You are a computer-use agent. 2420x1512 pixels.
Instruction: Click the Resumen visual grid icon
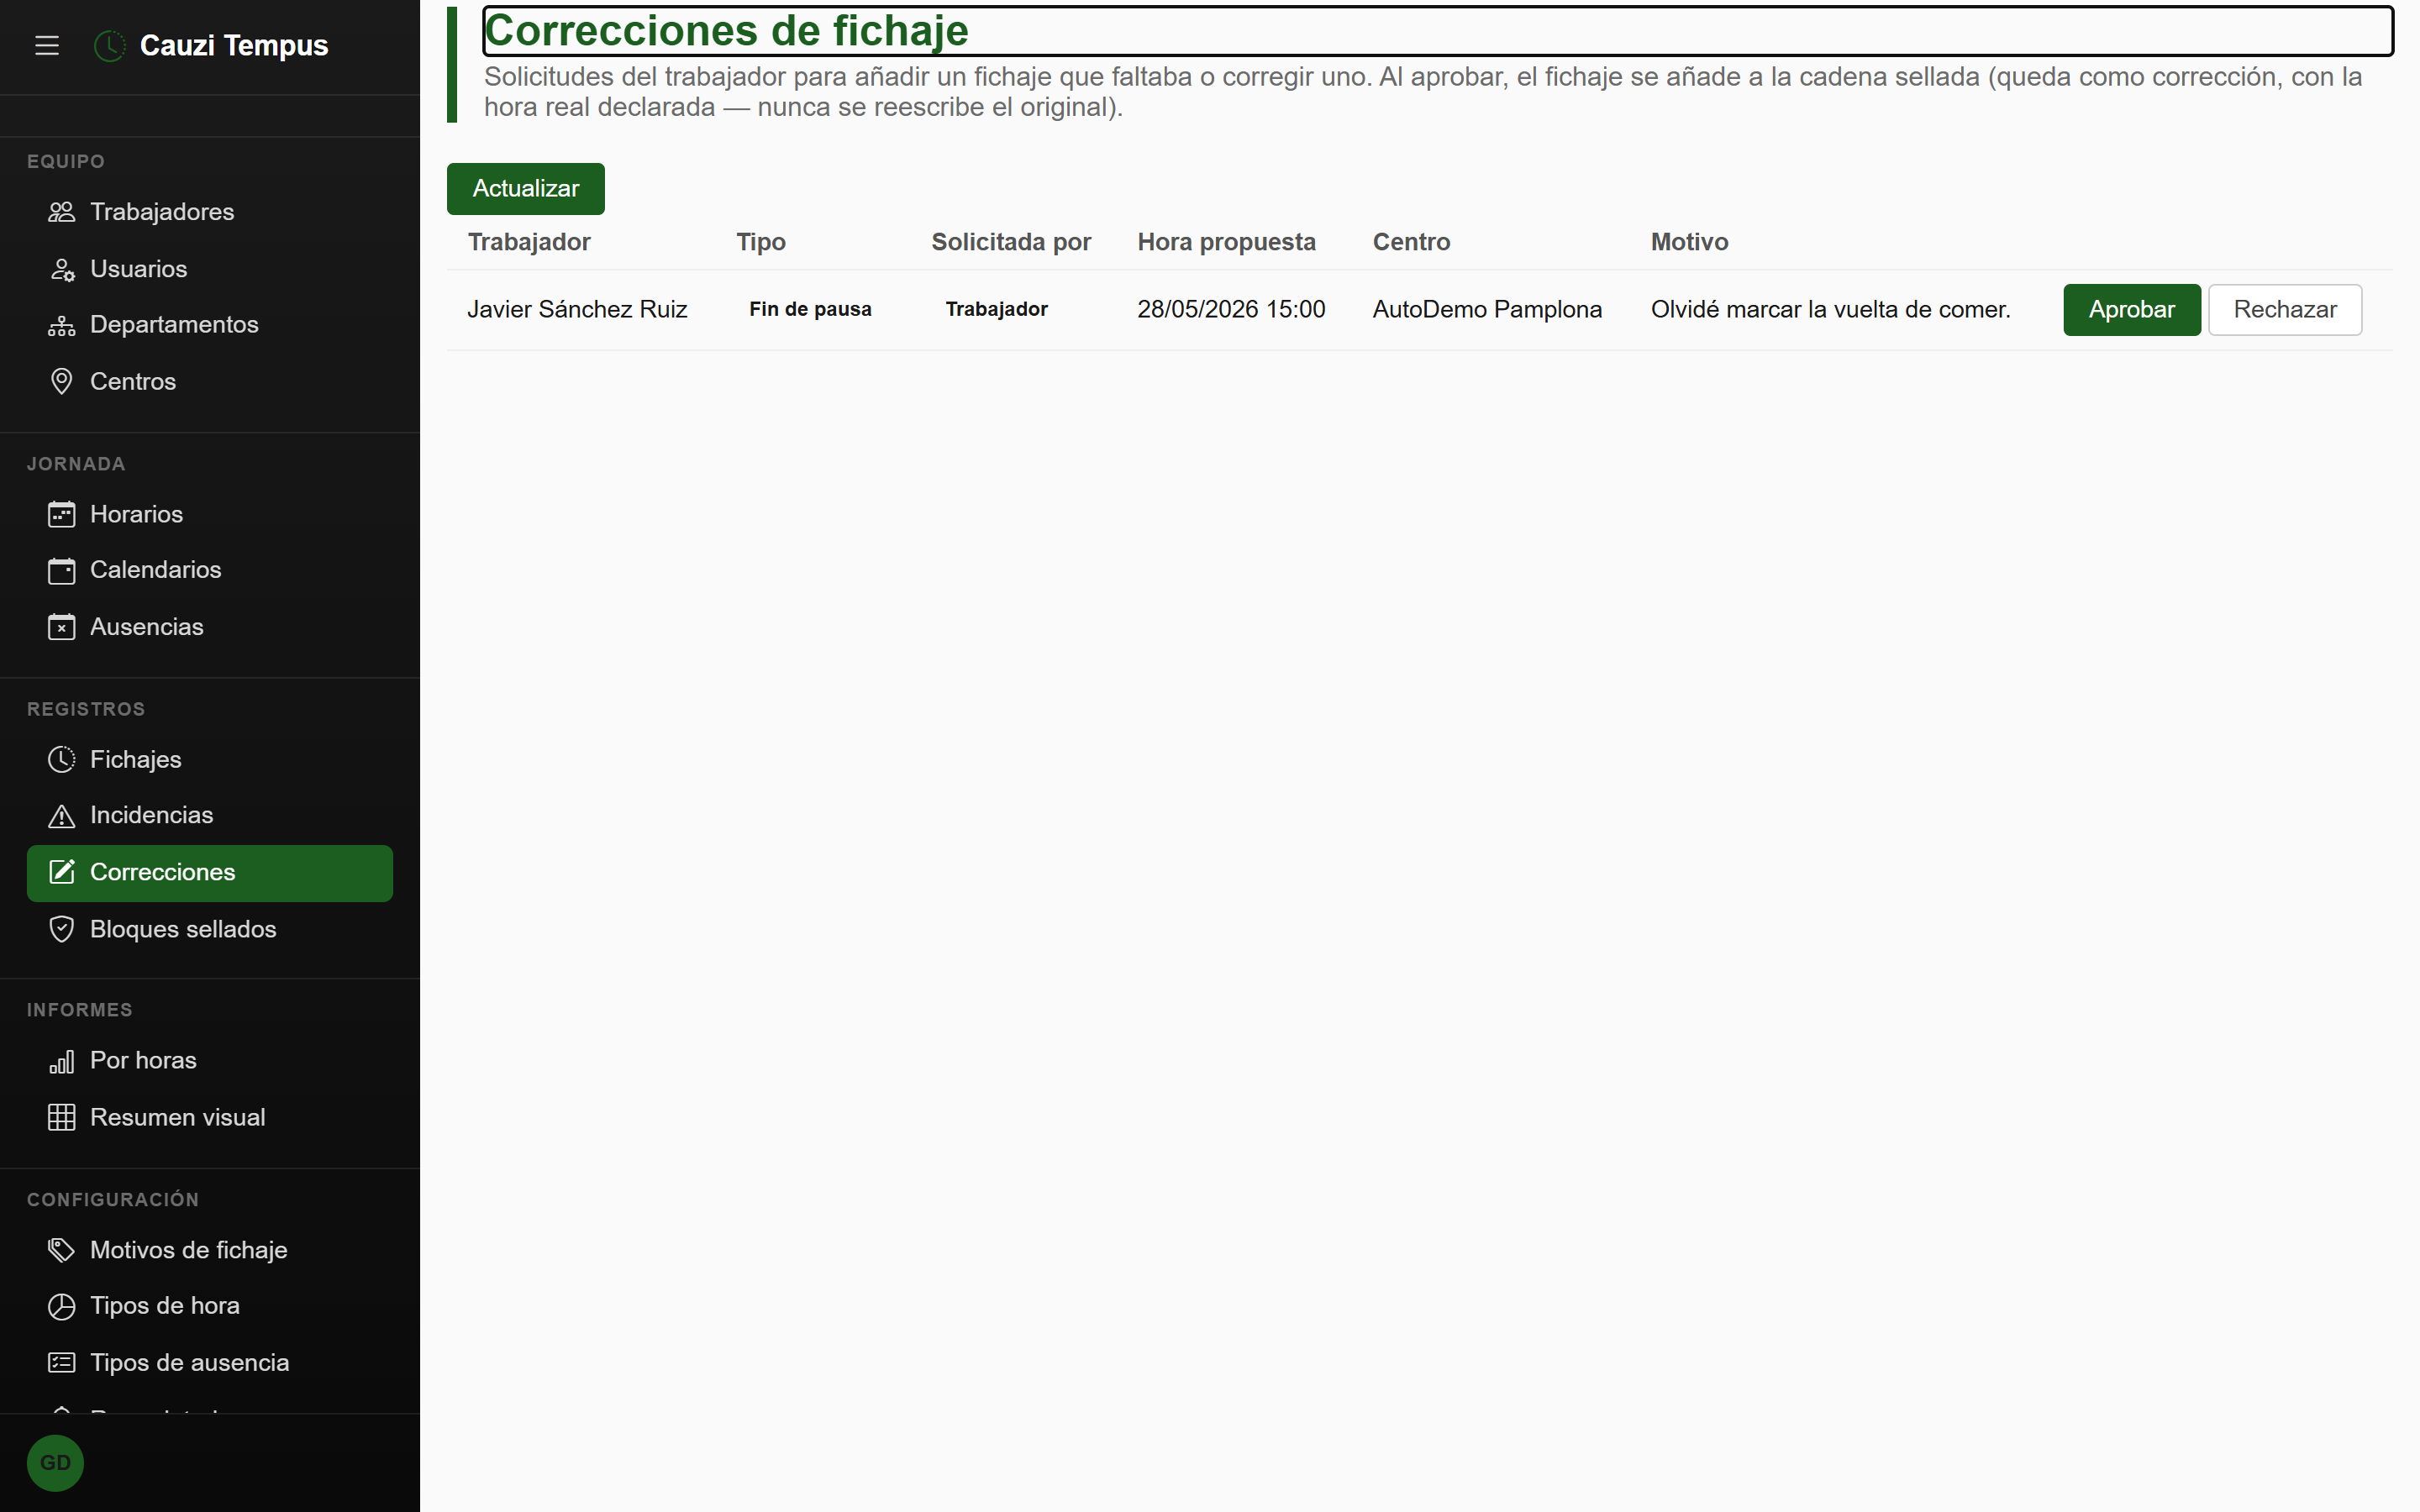pyautogui.click(x=62, y=1117)
